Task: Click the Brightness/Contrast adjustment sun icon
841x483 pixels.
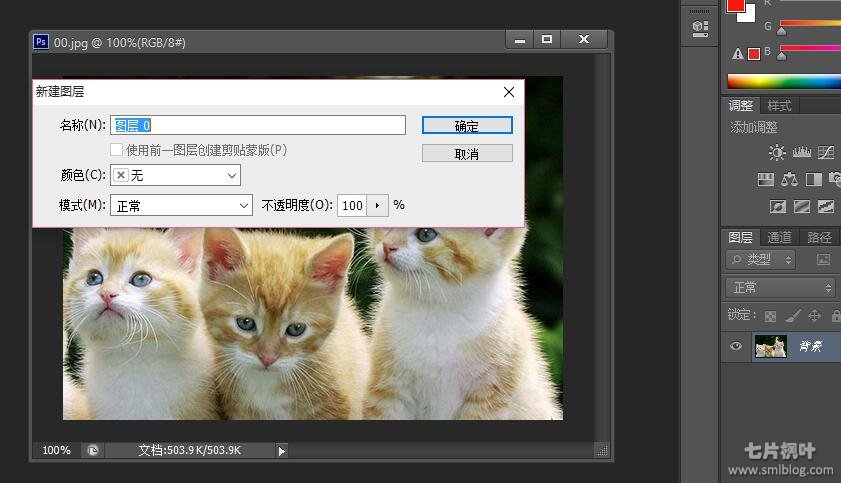Action: (x=777, y=153)
